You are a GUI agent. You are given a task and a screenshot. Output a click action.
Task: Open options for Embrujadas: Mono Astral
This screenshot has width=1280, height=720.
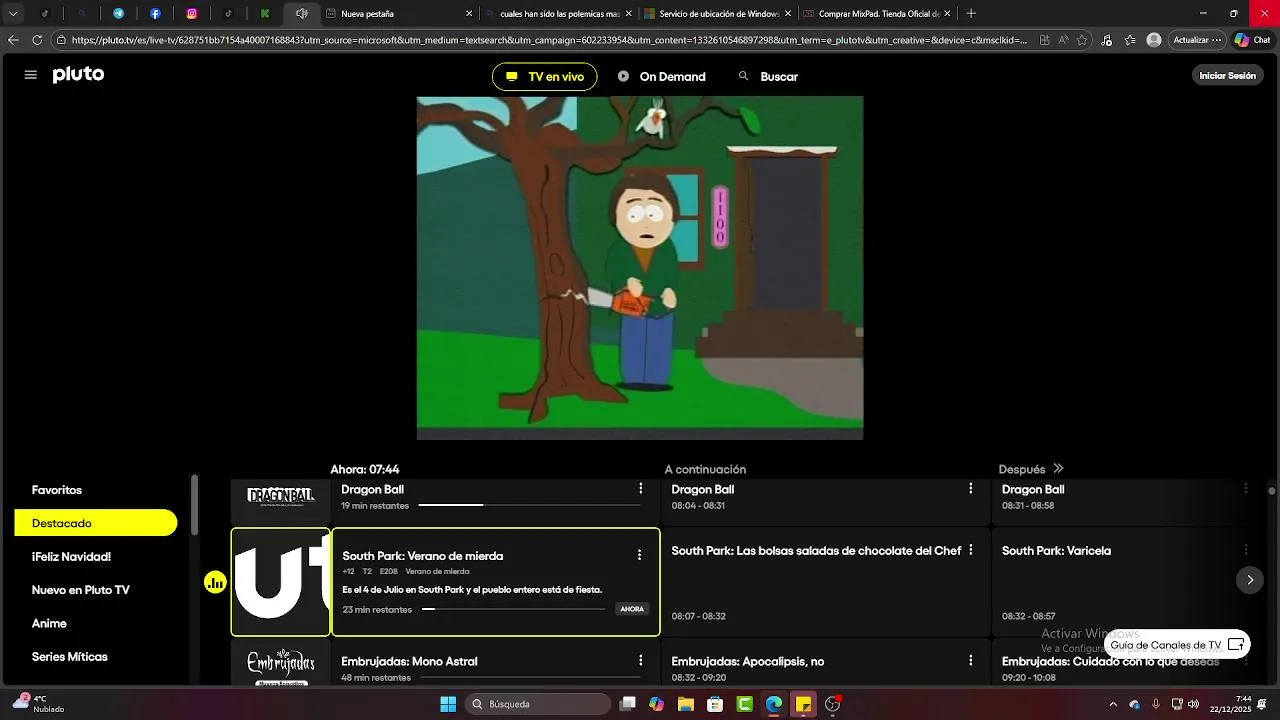point(641,660)
